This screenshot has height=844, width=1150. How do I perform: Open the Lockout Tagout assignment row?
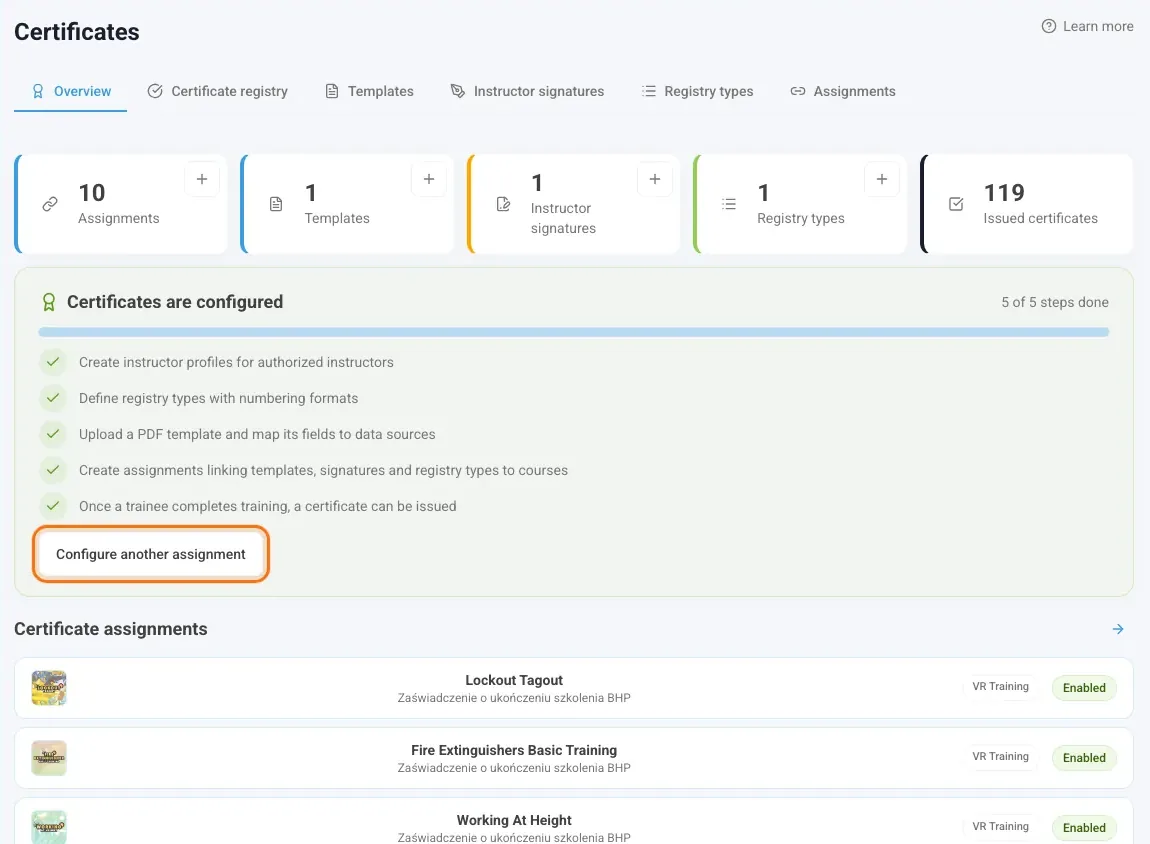(574, 688)
